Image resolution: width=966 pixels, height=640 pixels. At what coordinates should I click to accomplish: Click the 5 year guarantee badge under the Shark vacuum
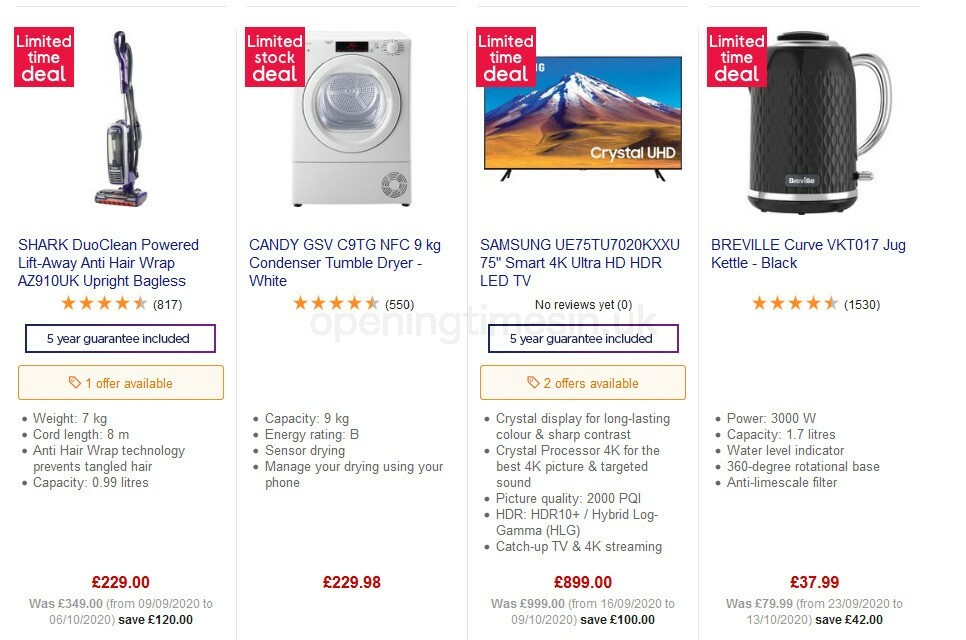tap(120, 338)
